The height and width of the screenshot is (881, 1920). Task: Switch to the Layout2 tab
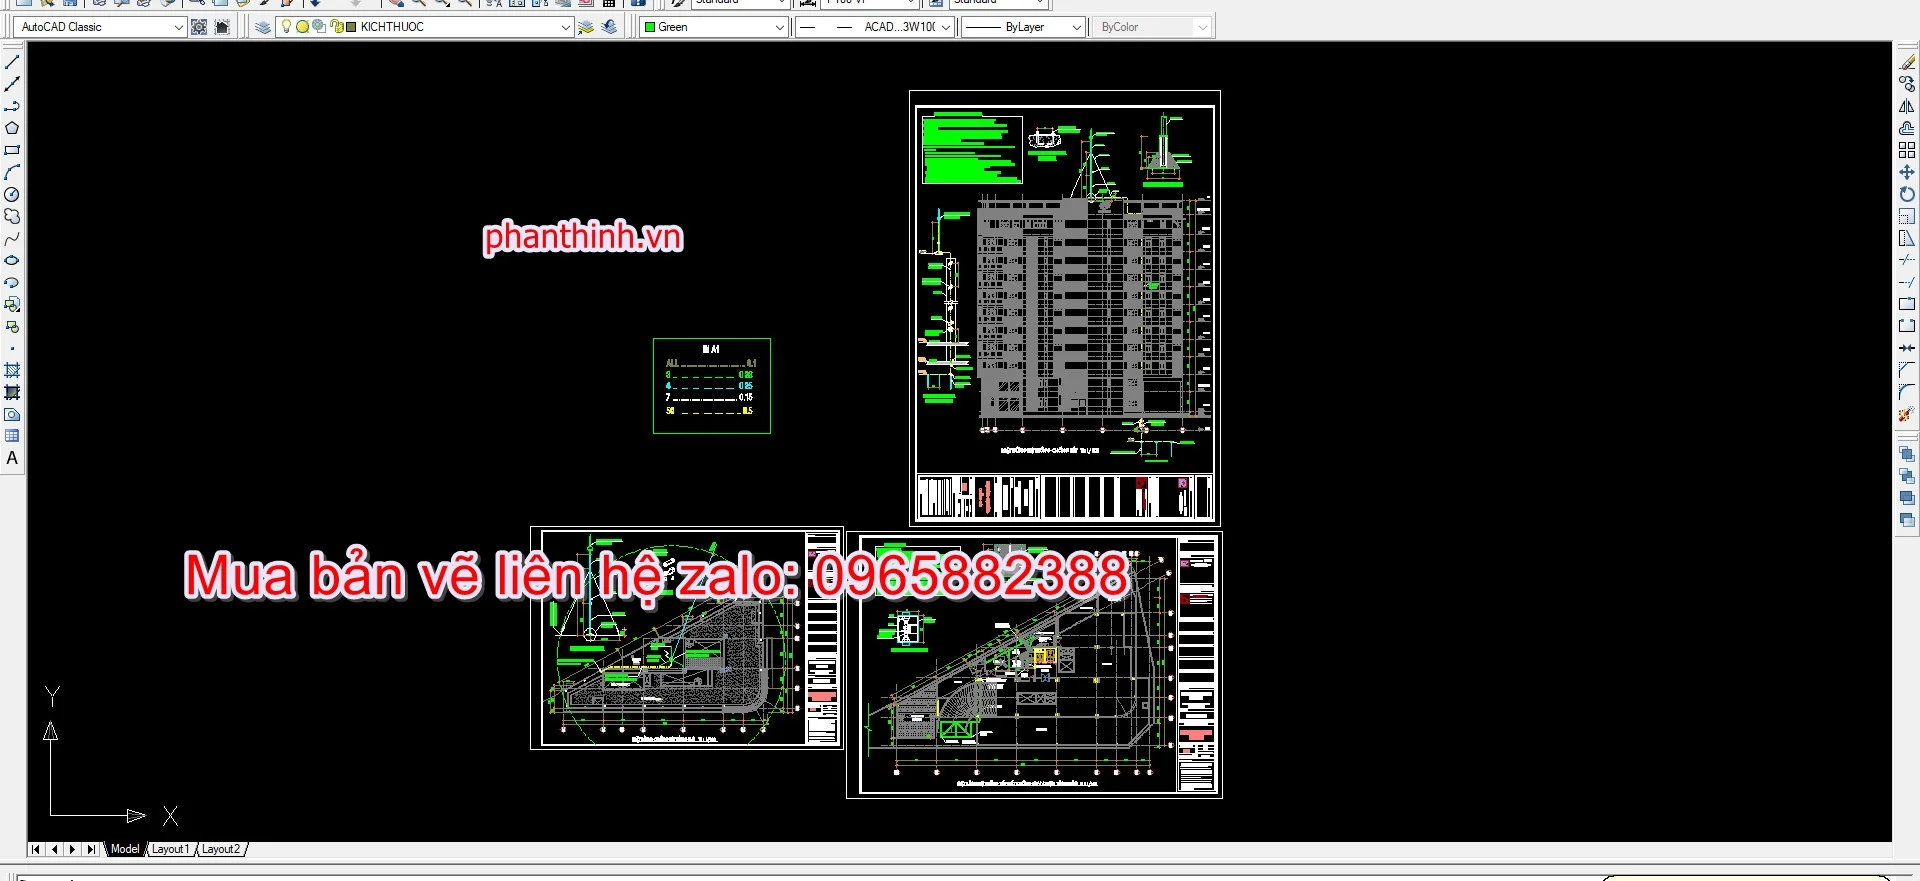tap(221, 849)
